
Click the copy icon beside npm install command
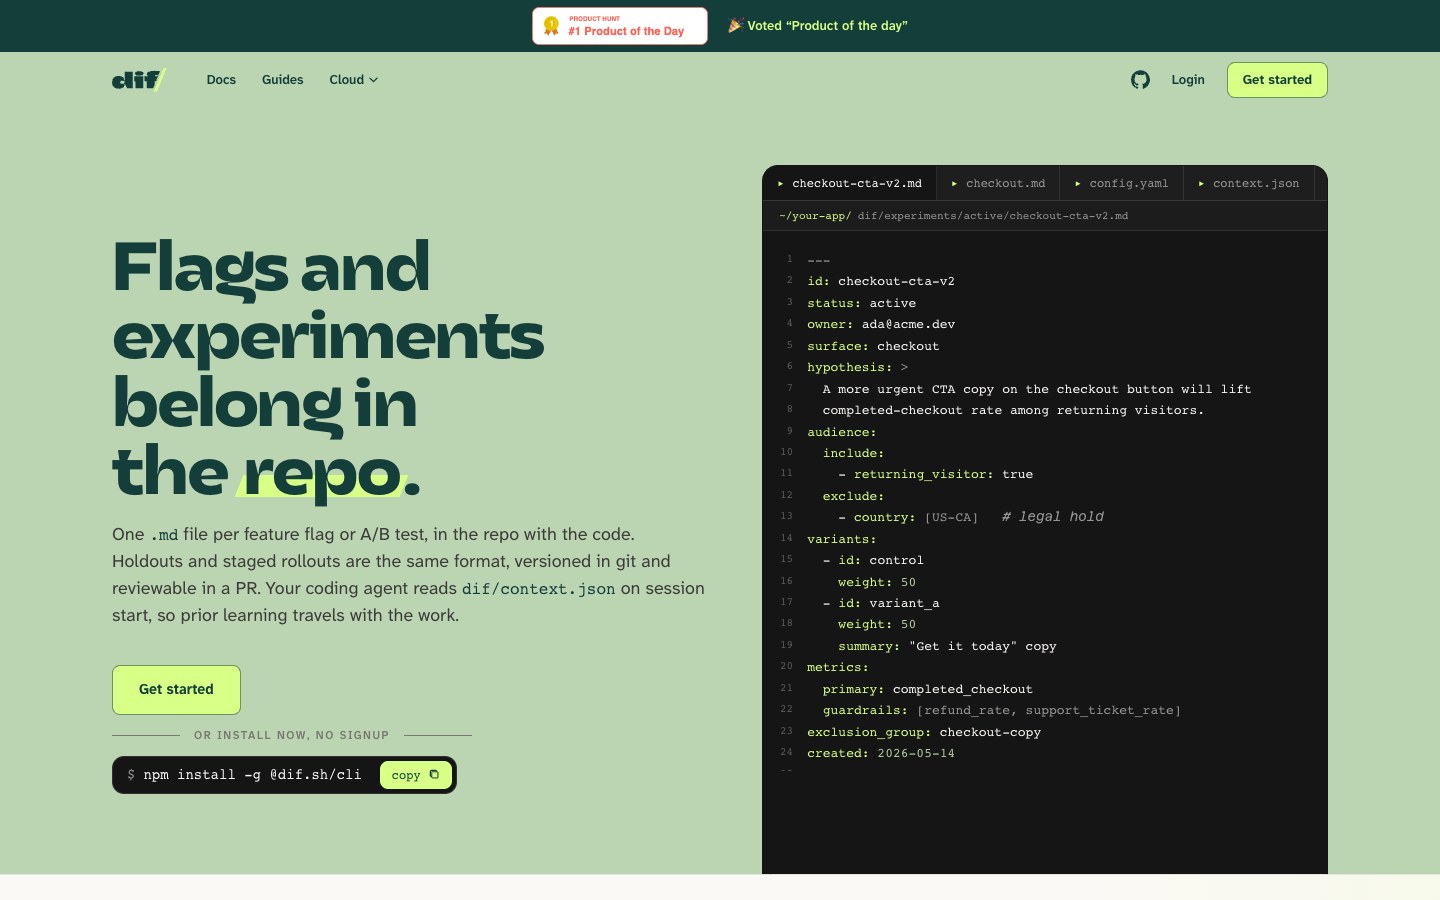[434, 775]
